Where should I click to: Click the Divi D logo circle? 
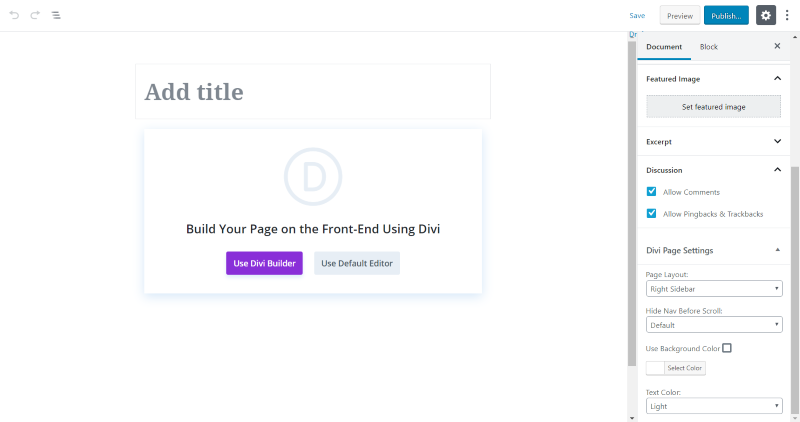(313, 177)
